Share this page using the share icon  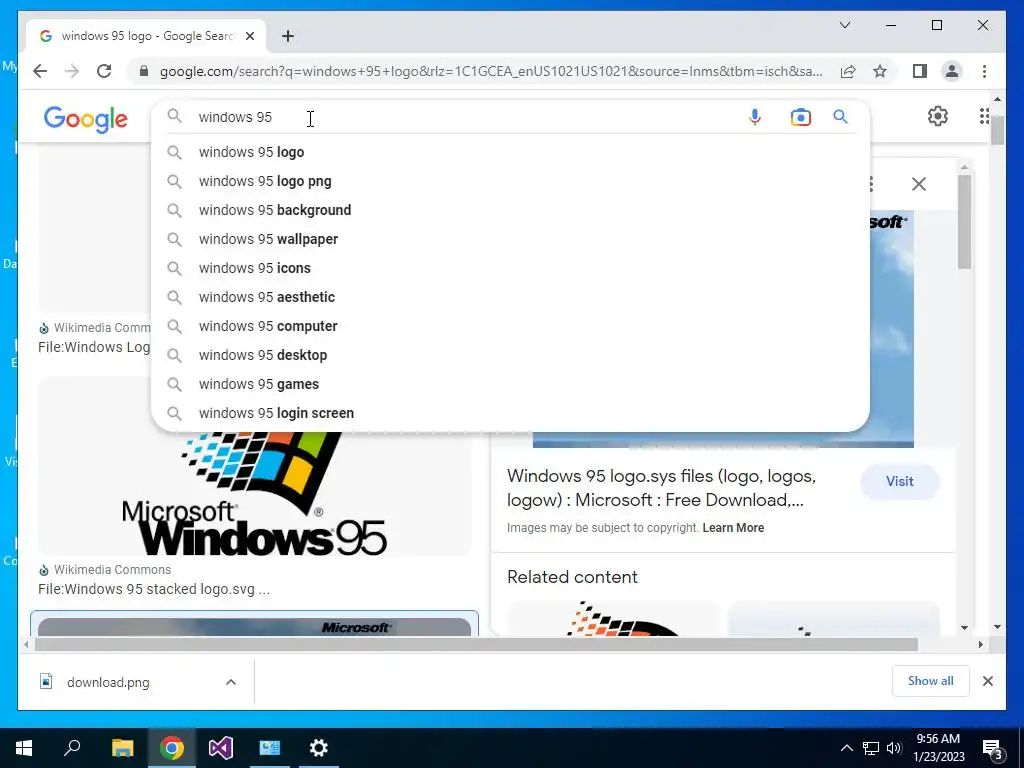848,71
